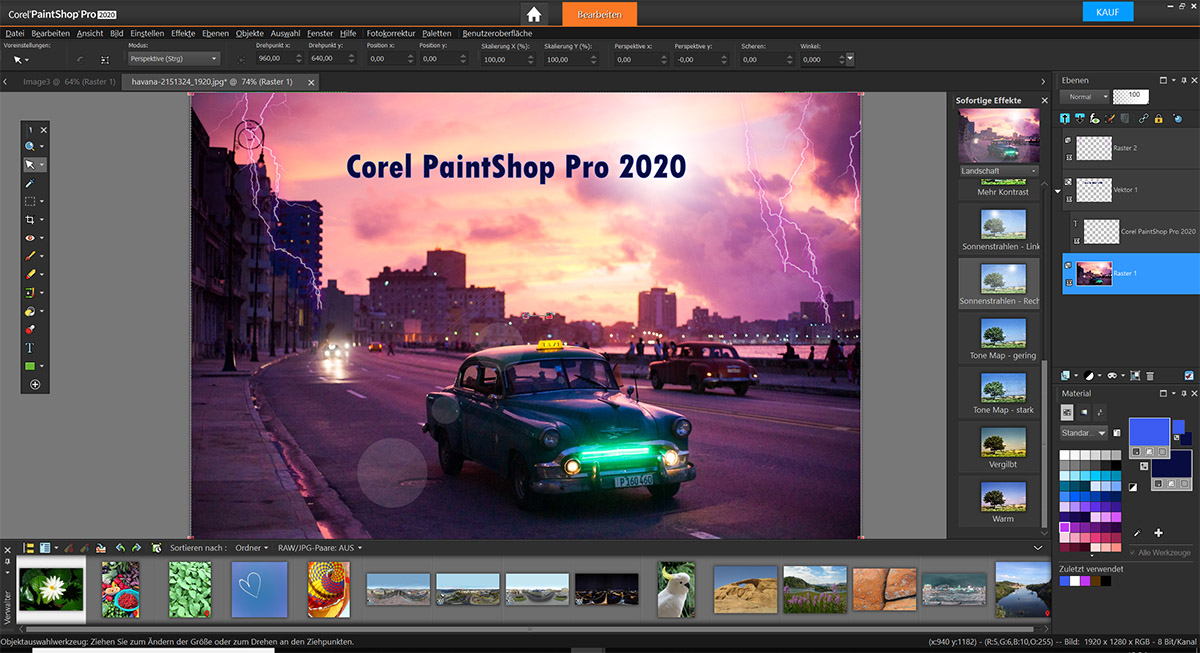1200x653 pixels.
Task: Select the Eraser tool in toolbox
Action: click(x=30, y=274)
